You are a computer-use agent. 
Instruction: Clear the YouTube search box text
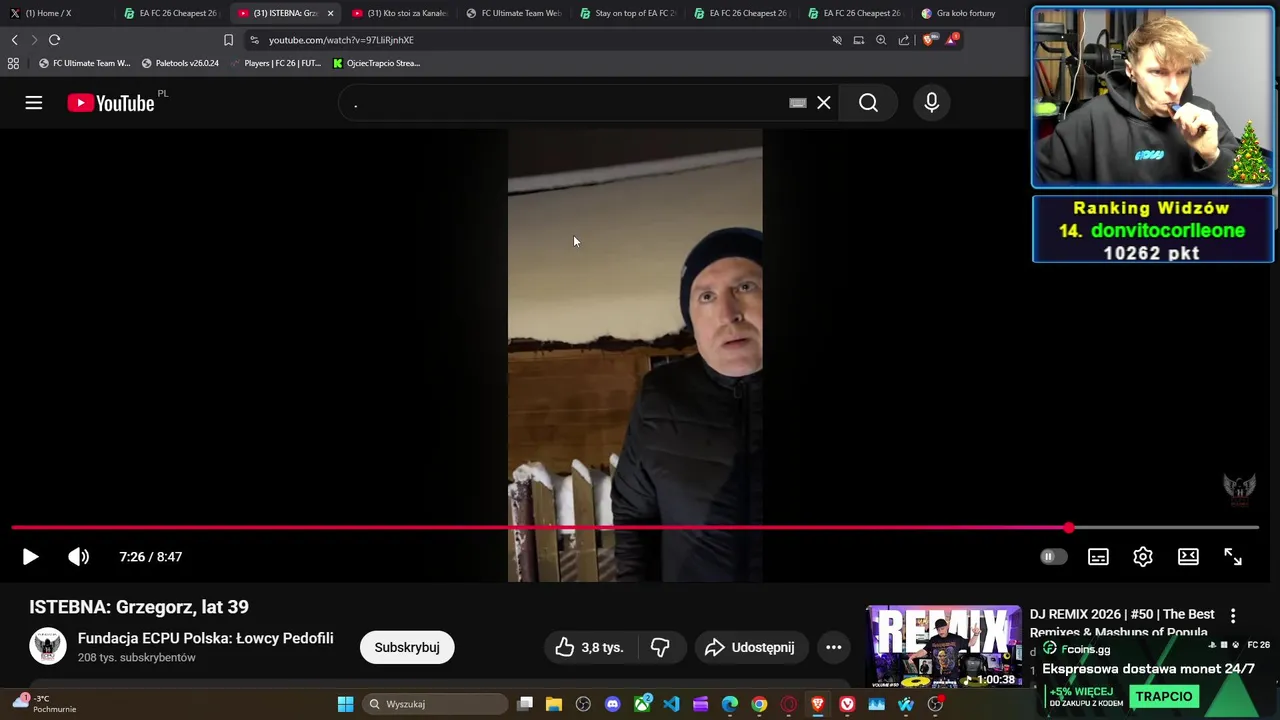824,103
